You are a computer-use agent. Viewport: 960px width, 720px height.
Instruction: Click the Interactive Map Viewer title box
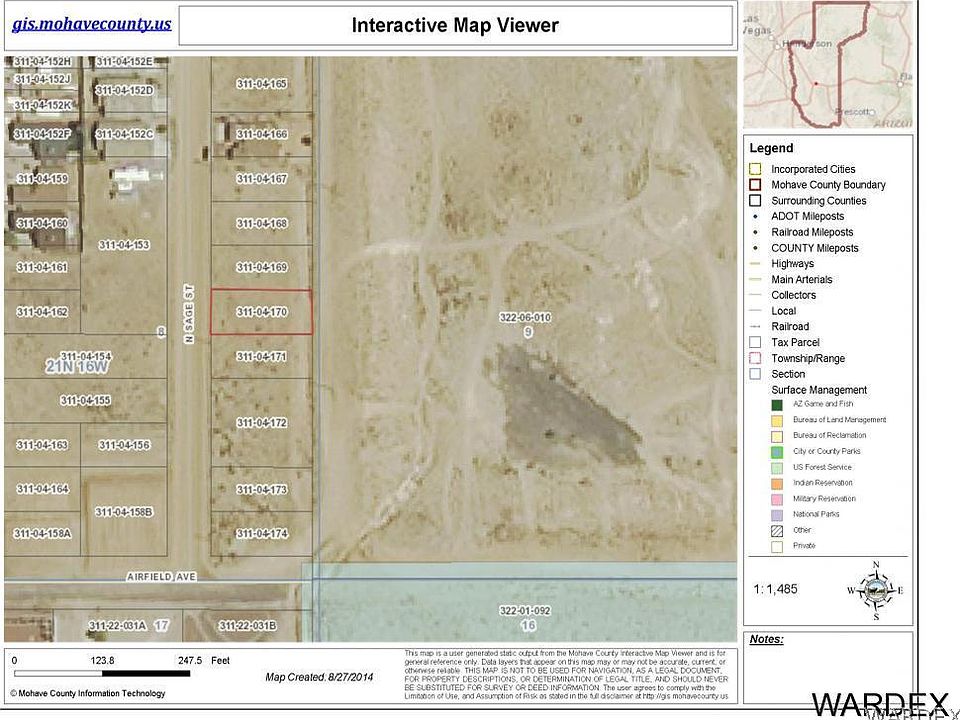[455, 26]
